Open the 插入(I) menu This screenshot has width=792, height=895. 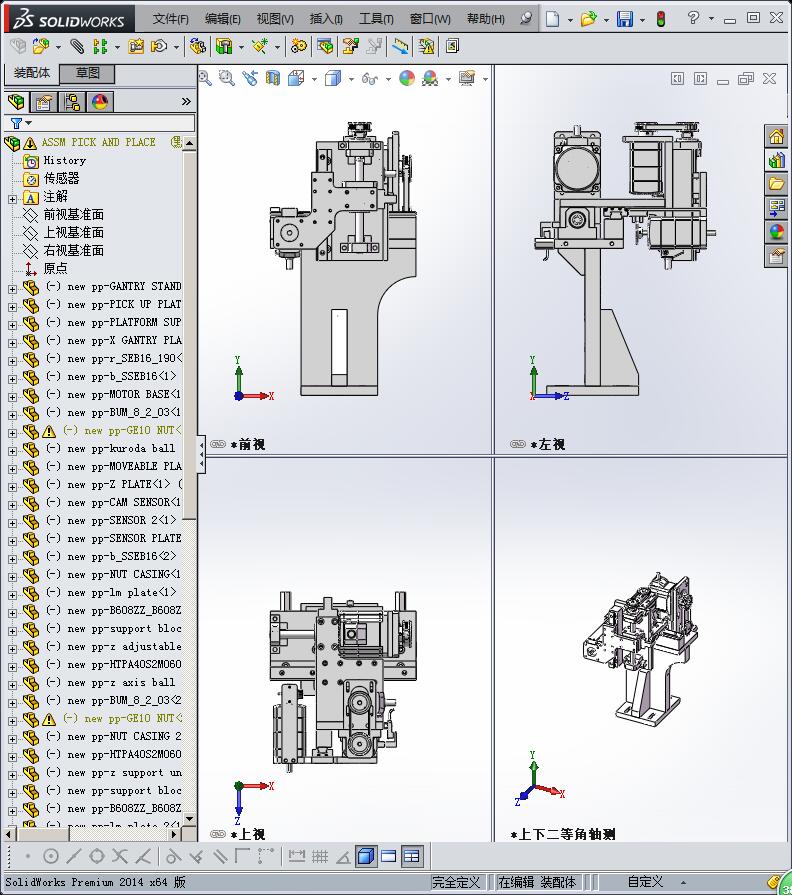click(x=326, y=19)
